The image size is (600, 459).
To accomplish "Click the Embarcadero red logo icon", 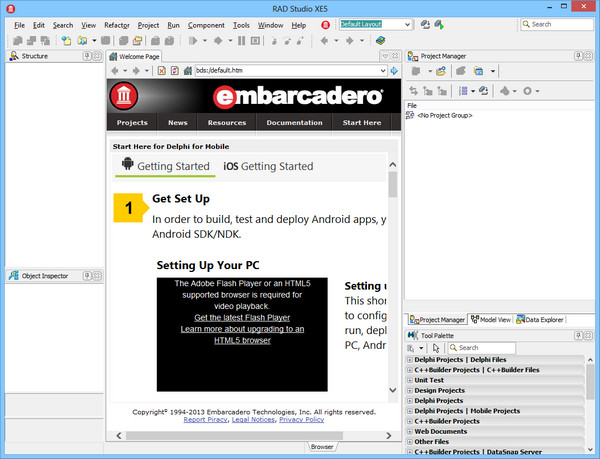I will point(124,96).
